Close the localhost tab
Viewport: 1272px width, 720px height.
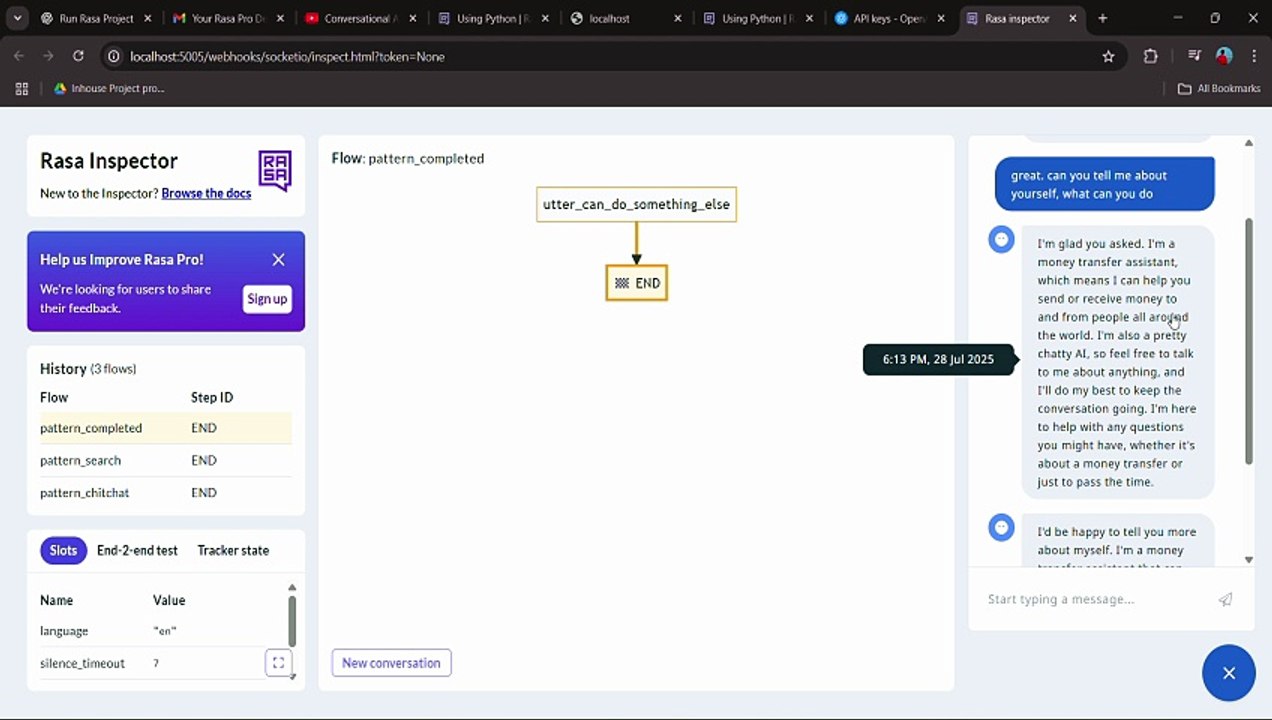pyautogui.click(x=677, y=18)
